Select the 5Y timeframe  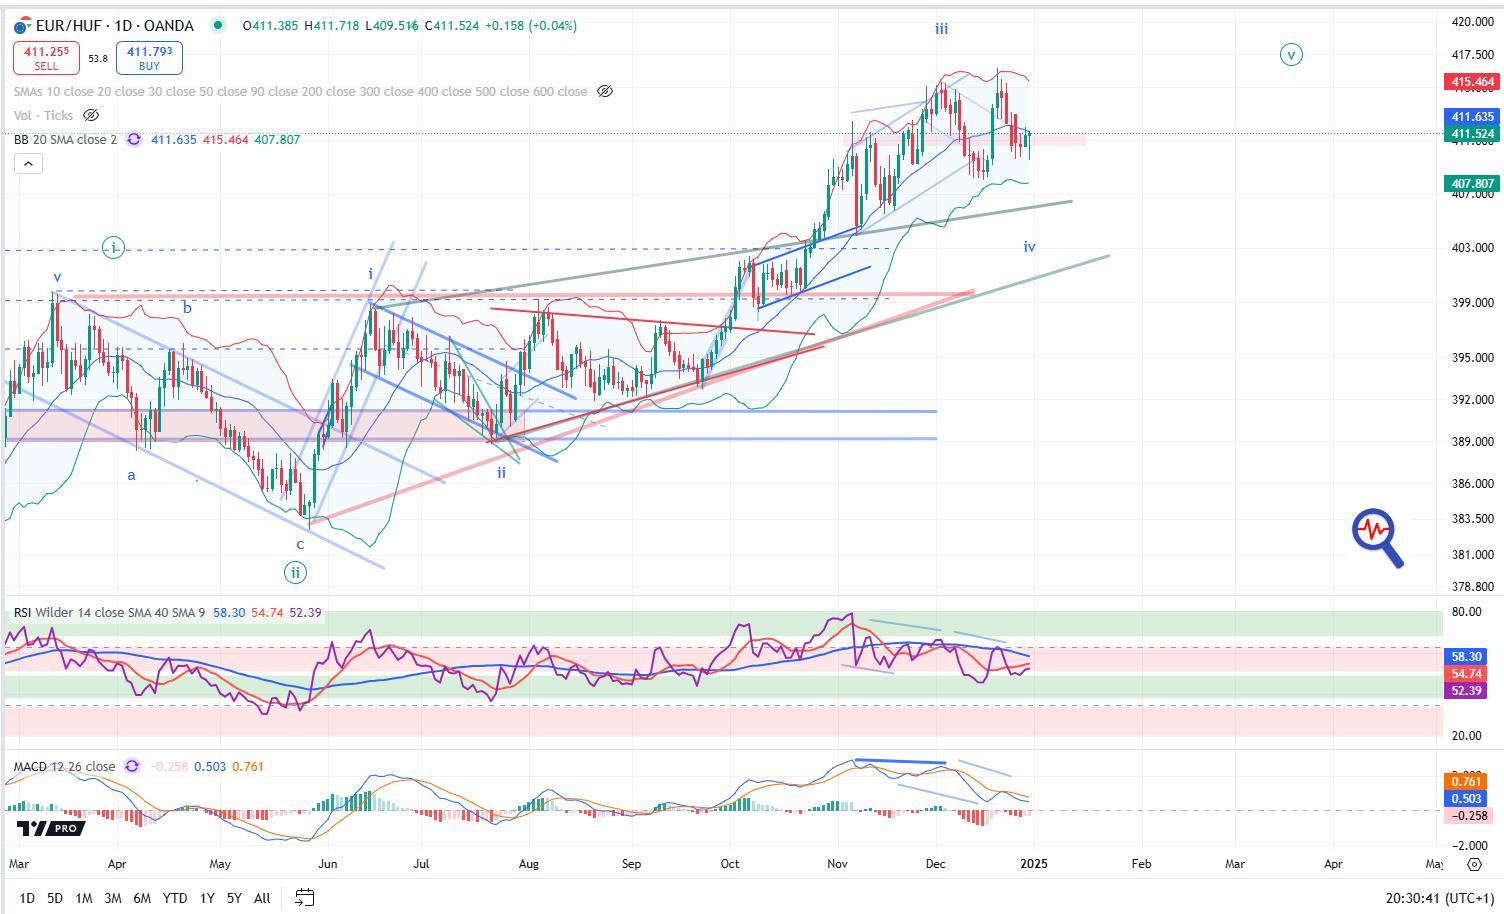pyautogui.click(x=234, y=898)
